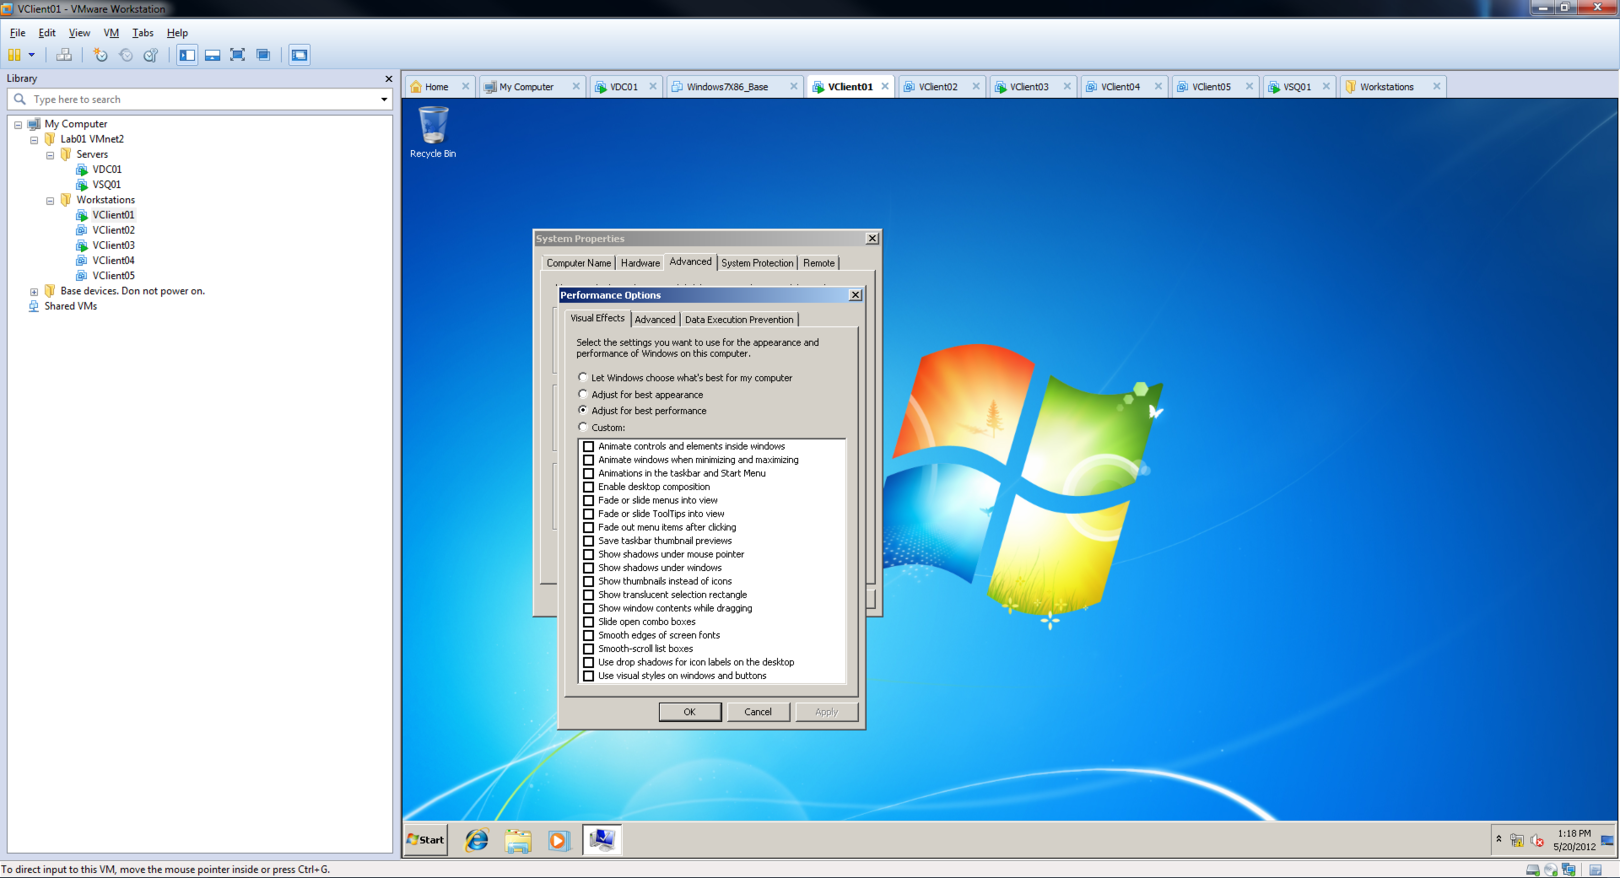
Task: Click the network adapter status bar icon
Action: point(1568,870)
